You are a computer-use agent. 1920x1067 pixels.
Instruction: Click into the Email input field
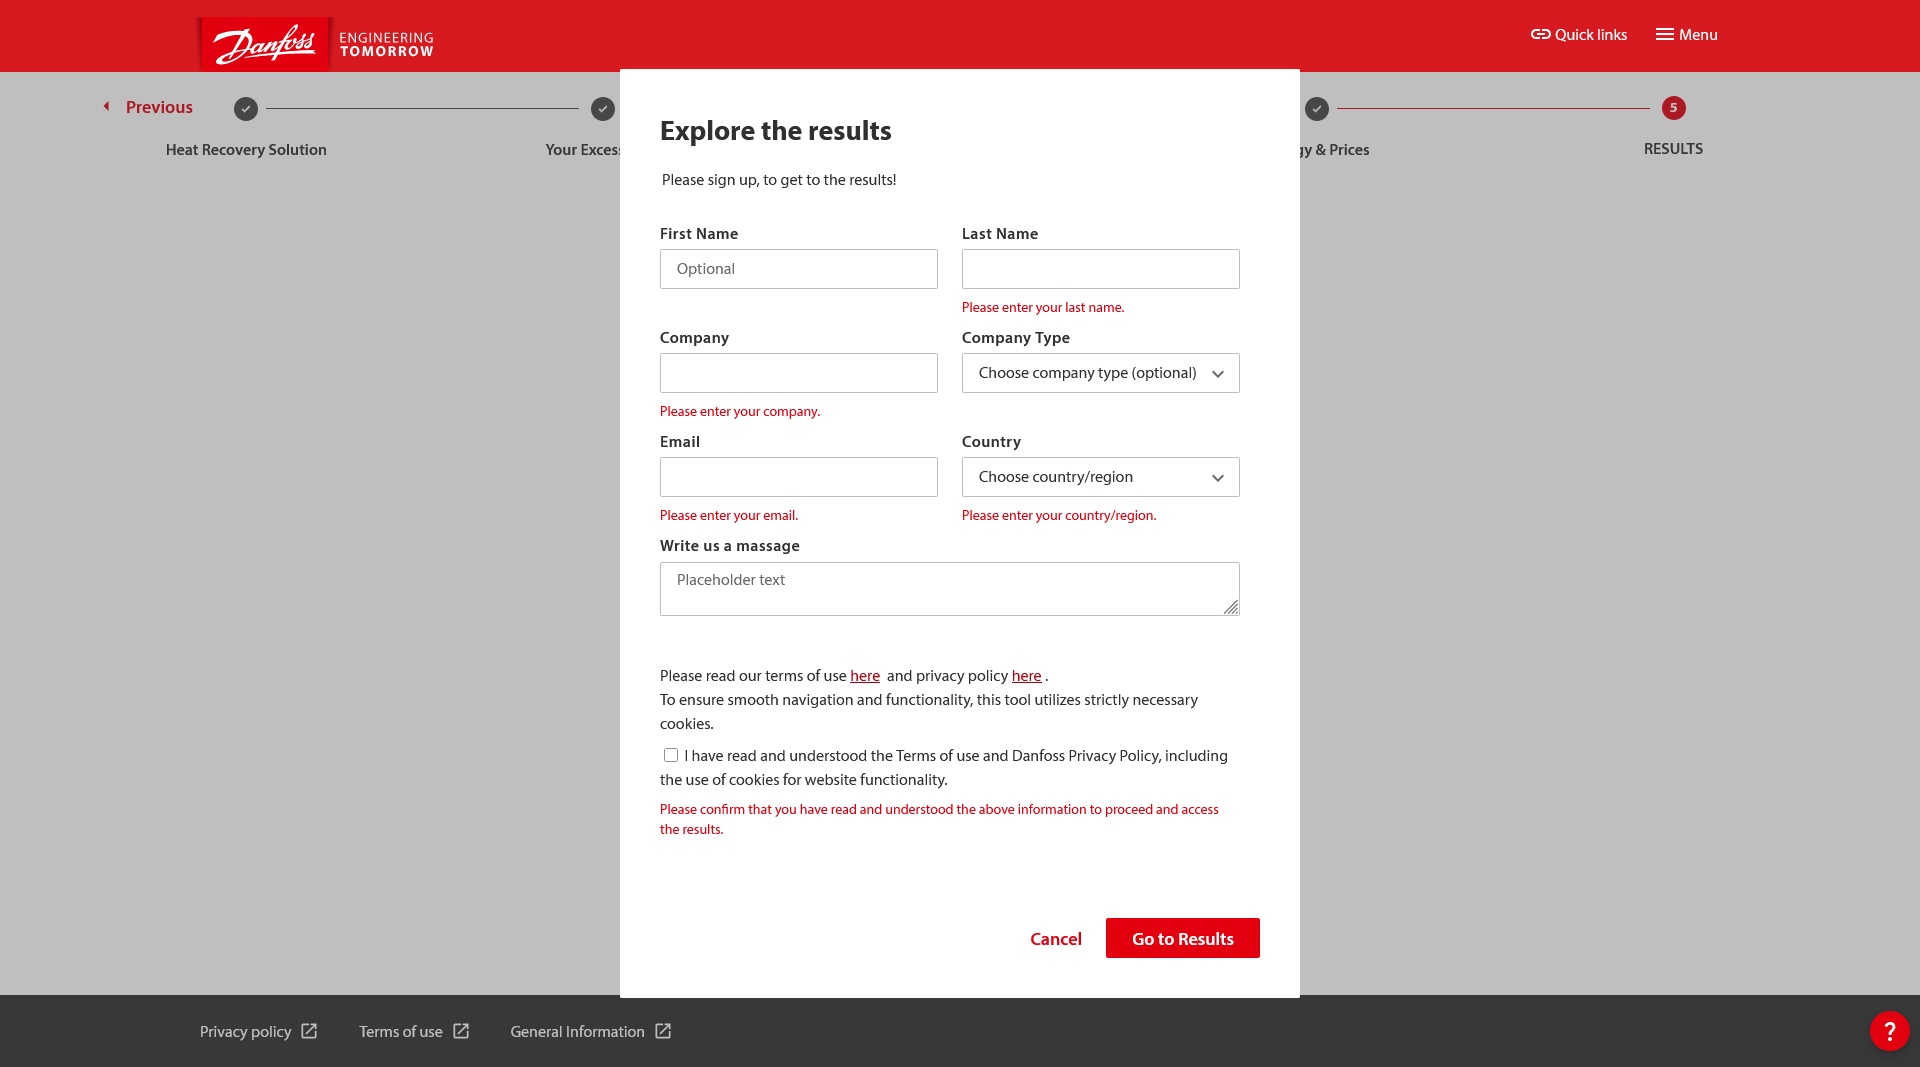[798, 477]
